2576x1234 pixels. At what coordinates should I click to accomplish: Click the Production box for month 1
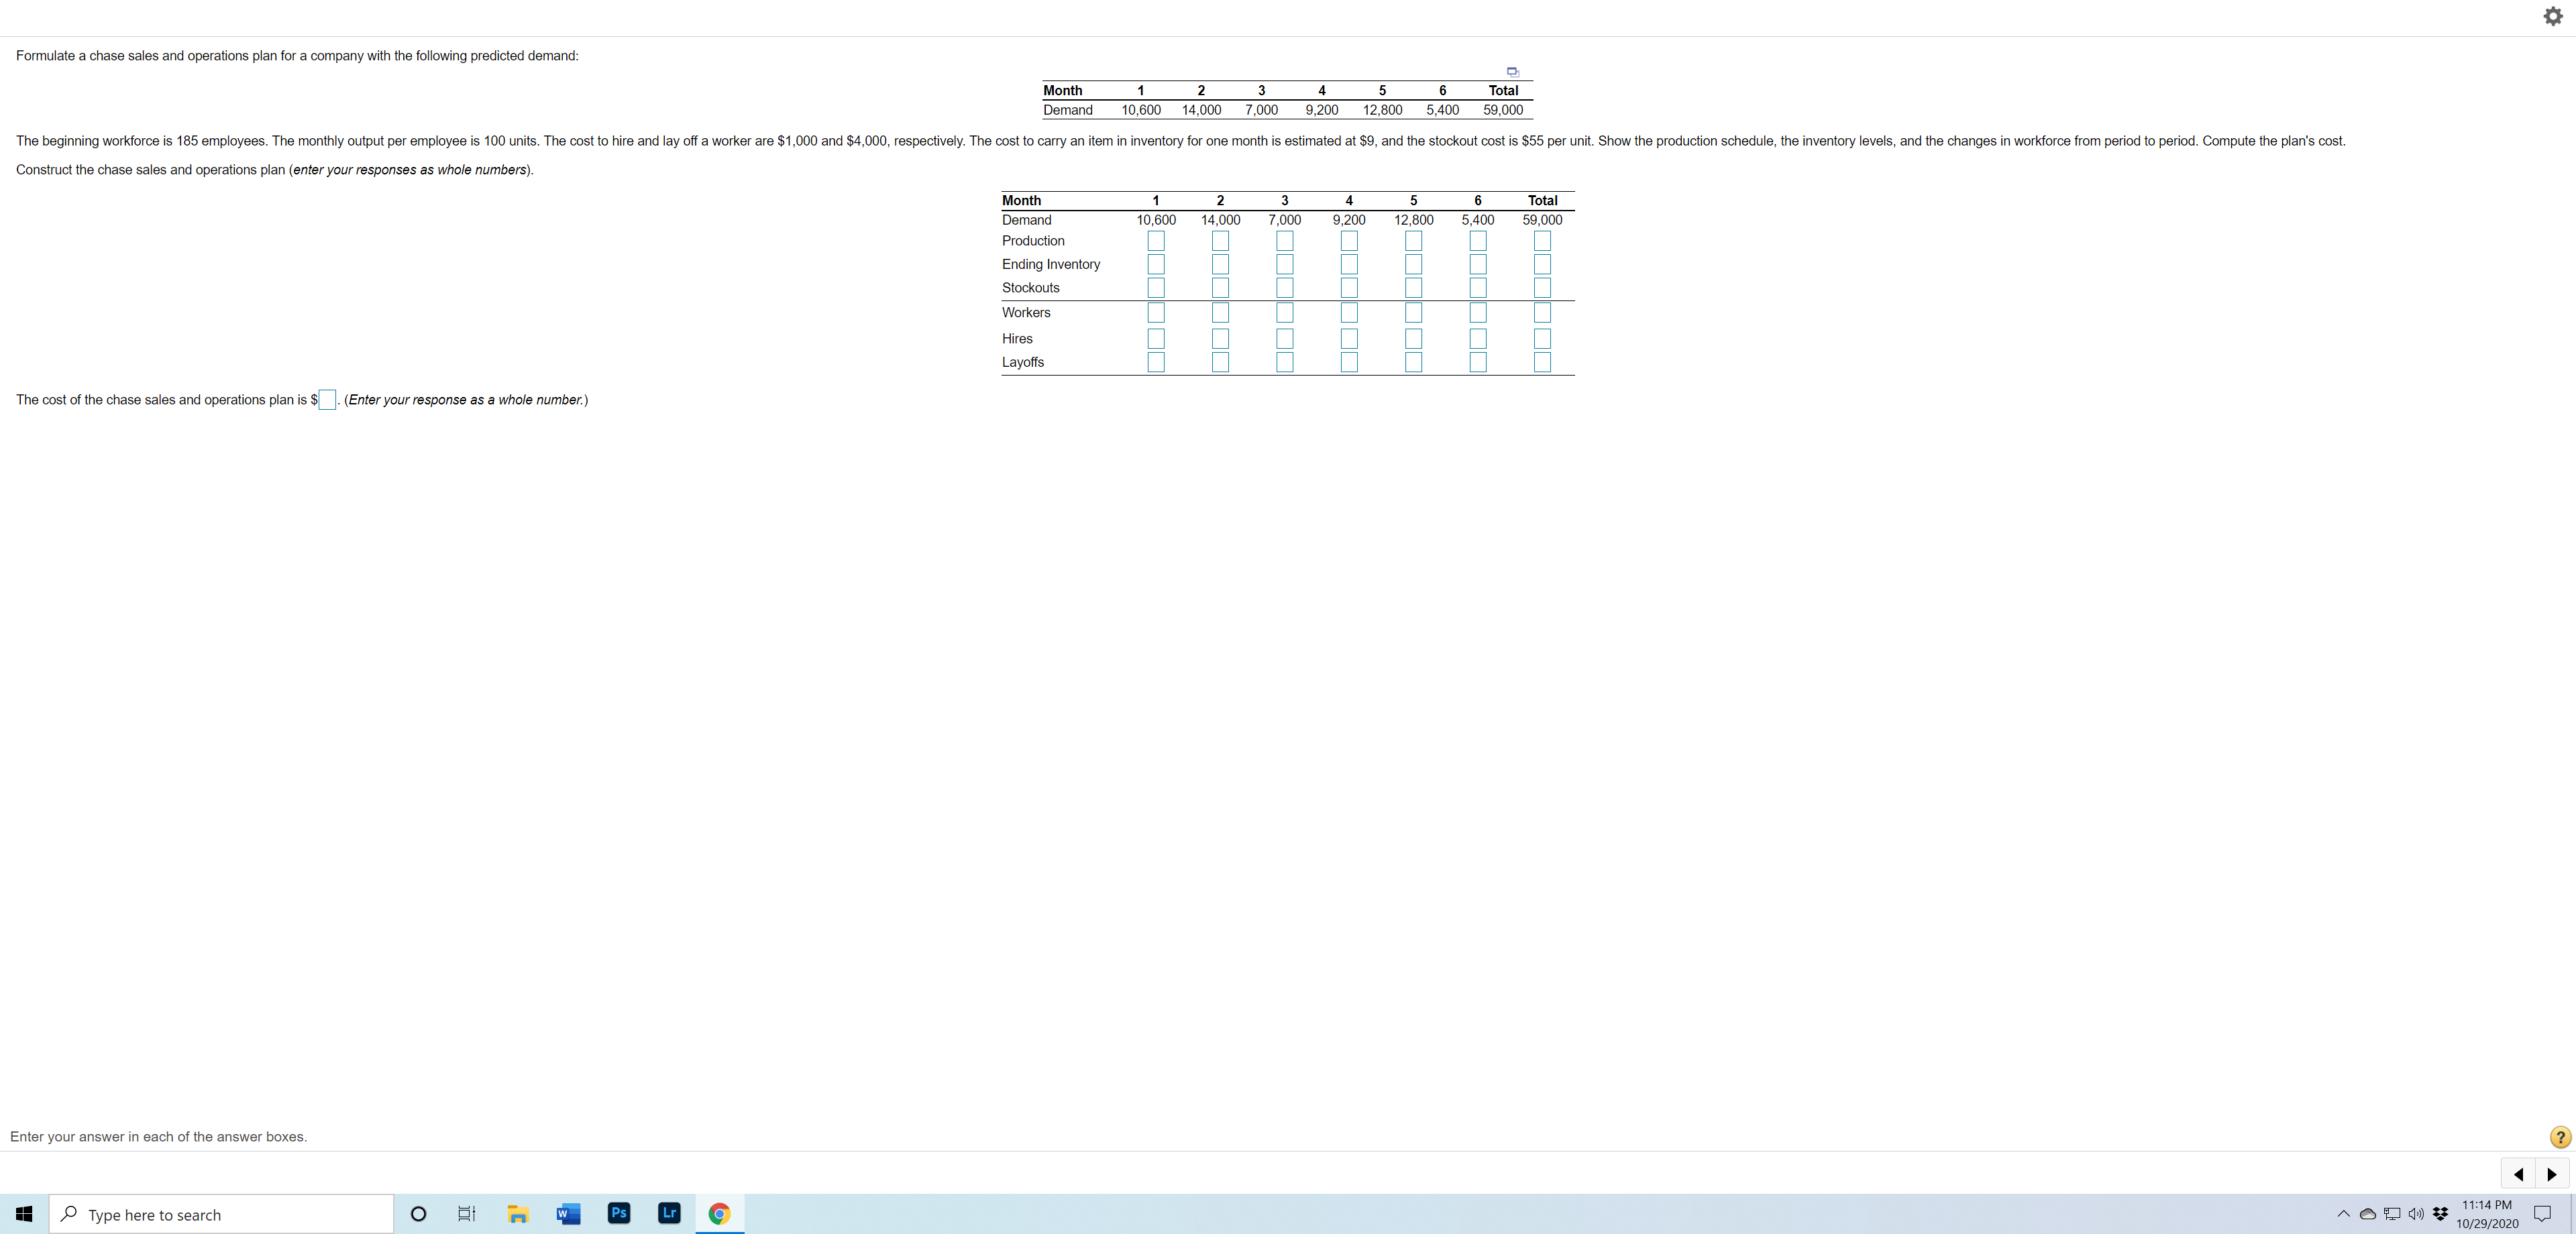[x=1156, y=241]
